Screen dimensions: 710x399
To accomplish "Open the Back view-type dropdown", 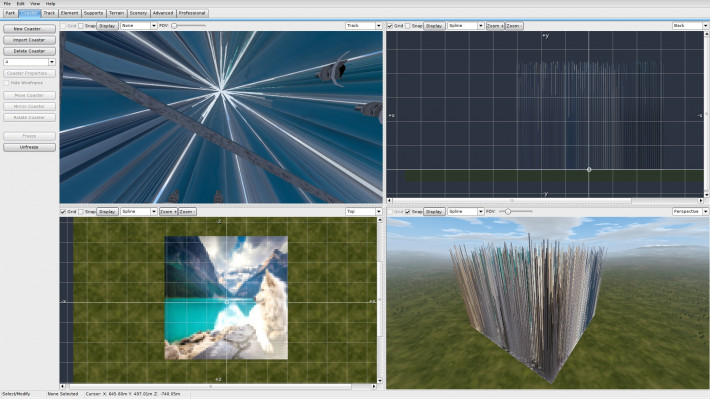I will (691, 26).
